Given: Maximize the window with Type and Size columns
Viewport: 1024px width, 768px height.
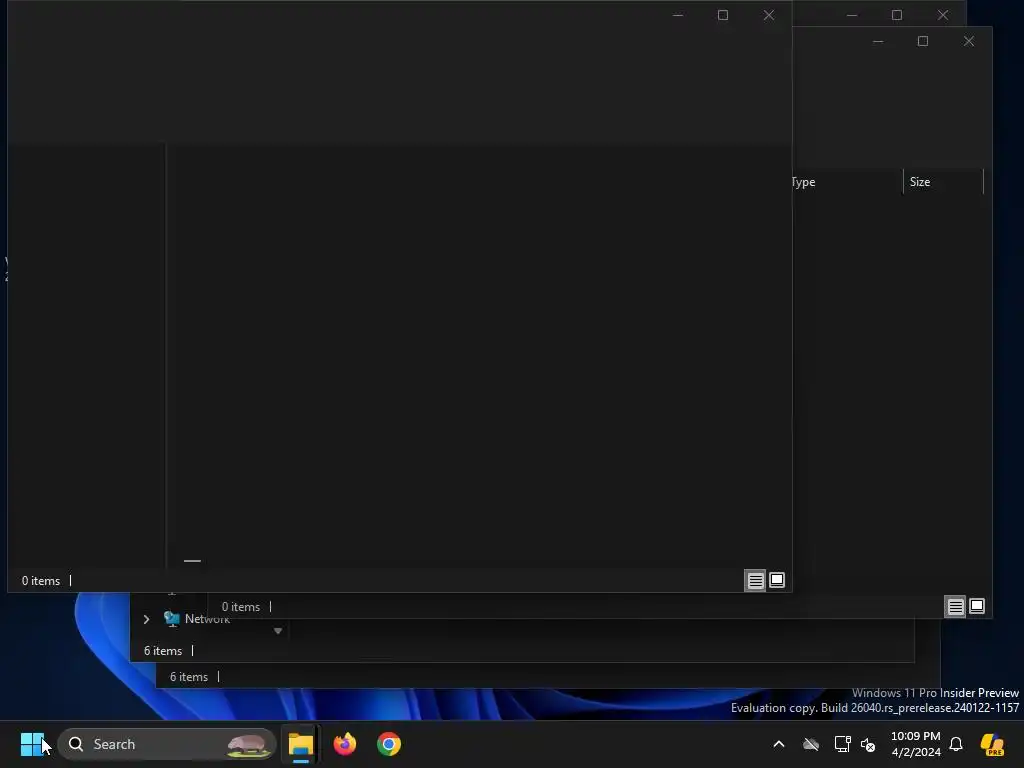Looking at the screenshot, I should [923, 41].
